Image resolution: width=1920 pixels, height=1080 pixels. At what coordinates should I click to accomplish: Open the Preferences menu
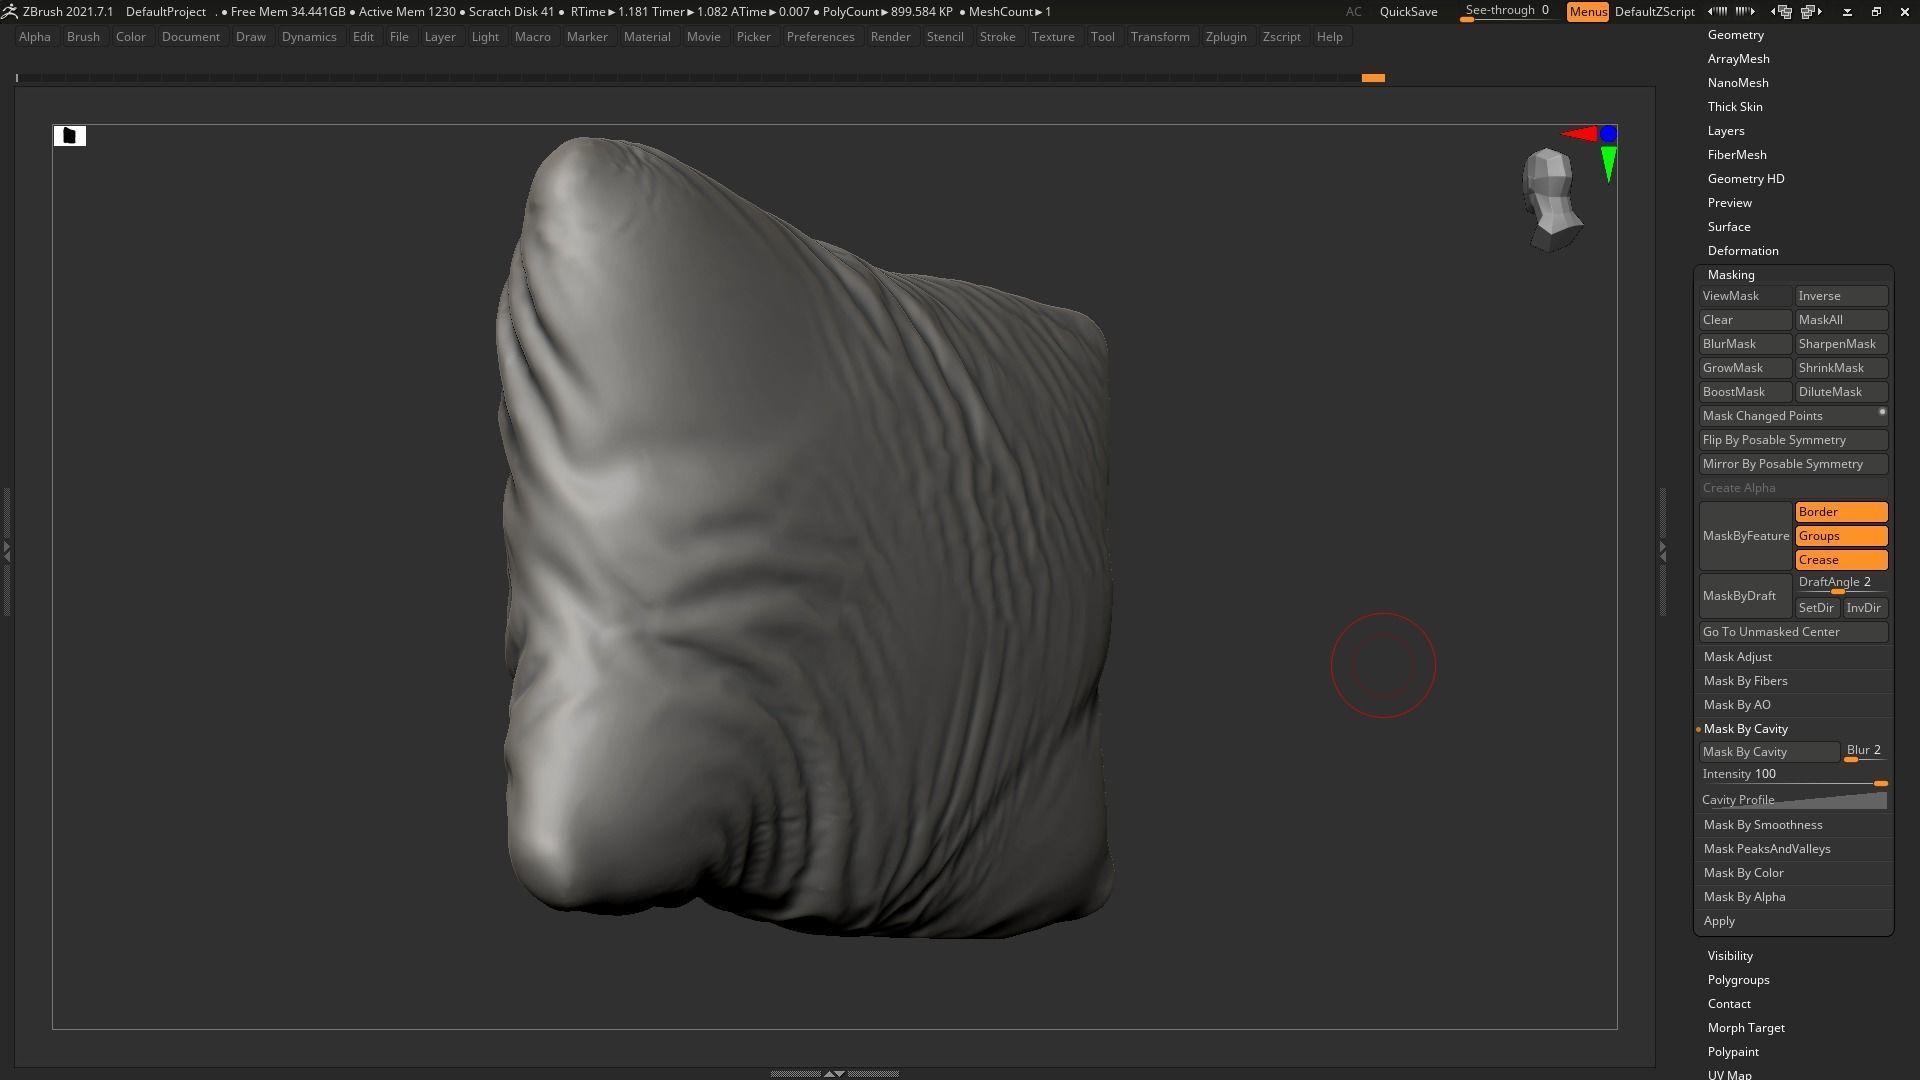(820, 37)
